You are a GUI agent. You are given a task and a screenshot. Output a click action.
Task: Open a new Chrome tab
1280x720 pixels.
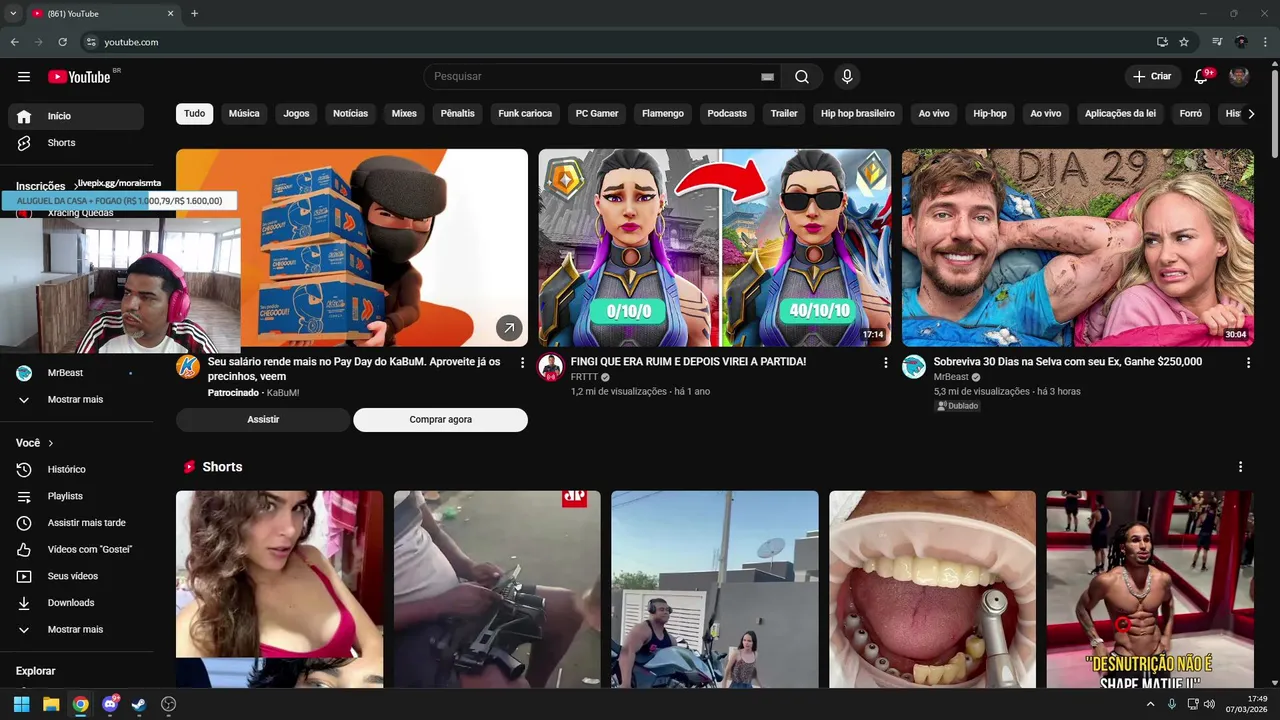pyautogui.click(x=194, y=14)
